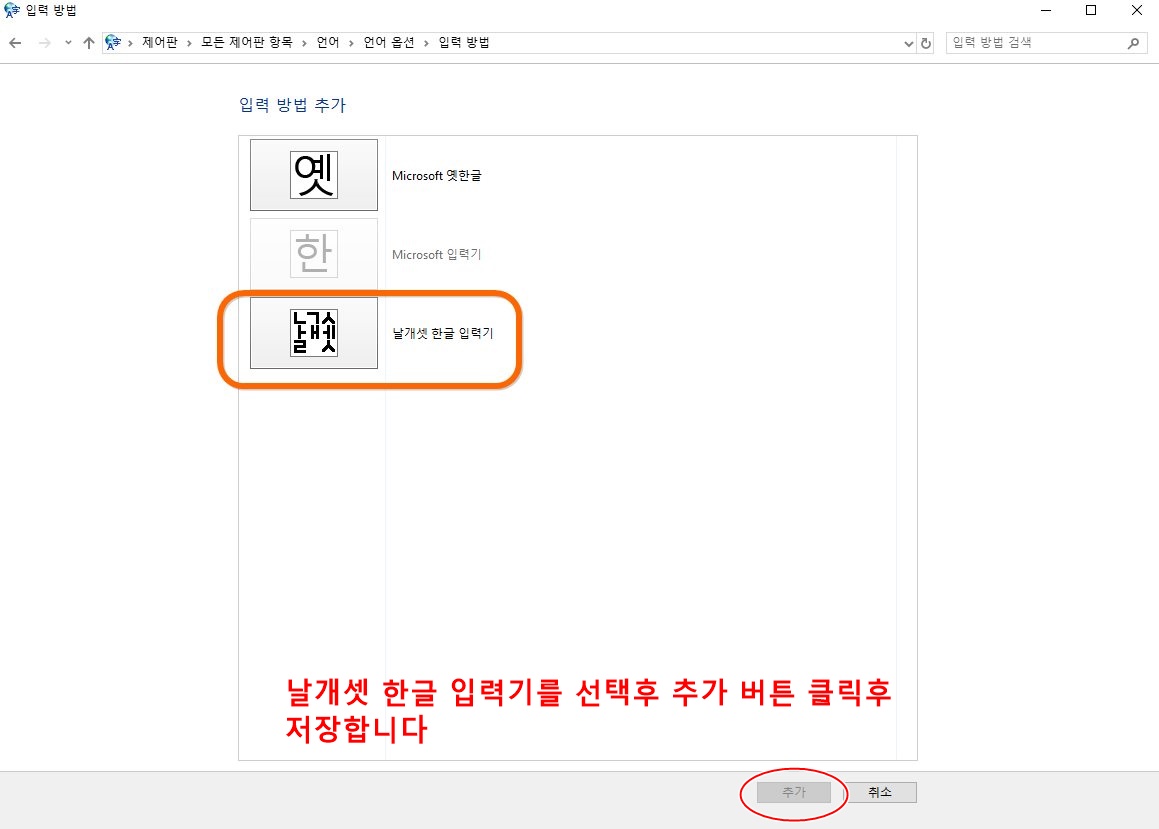Expand chevron after 언어 옵션 breadcrumb
The image size is (1159, 829).
pos(426,43)
